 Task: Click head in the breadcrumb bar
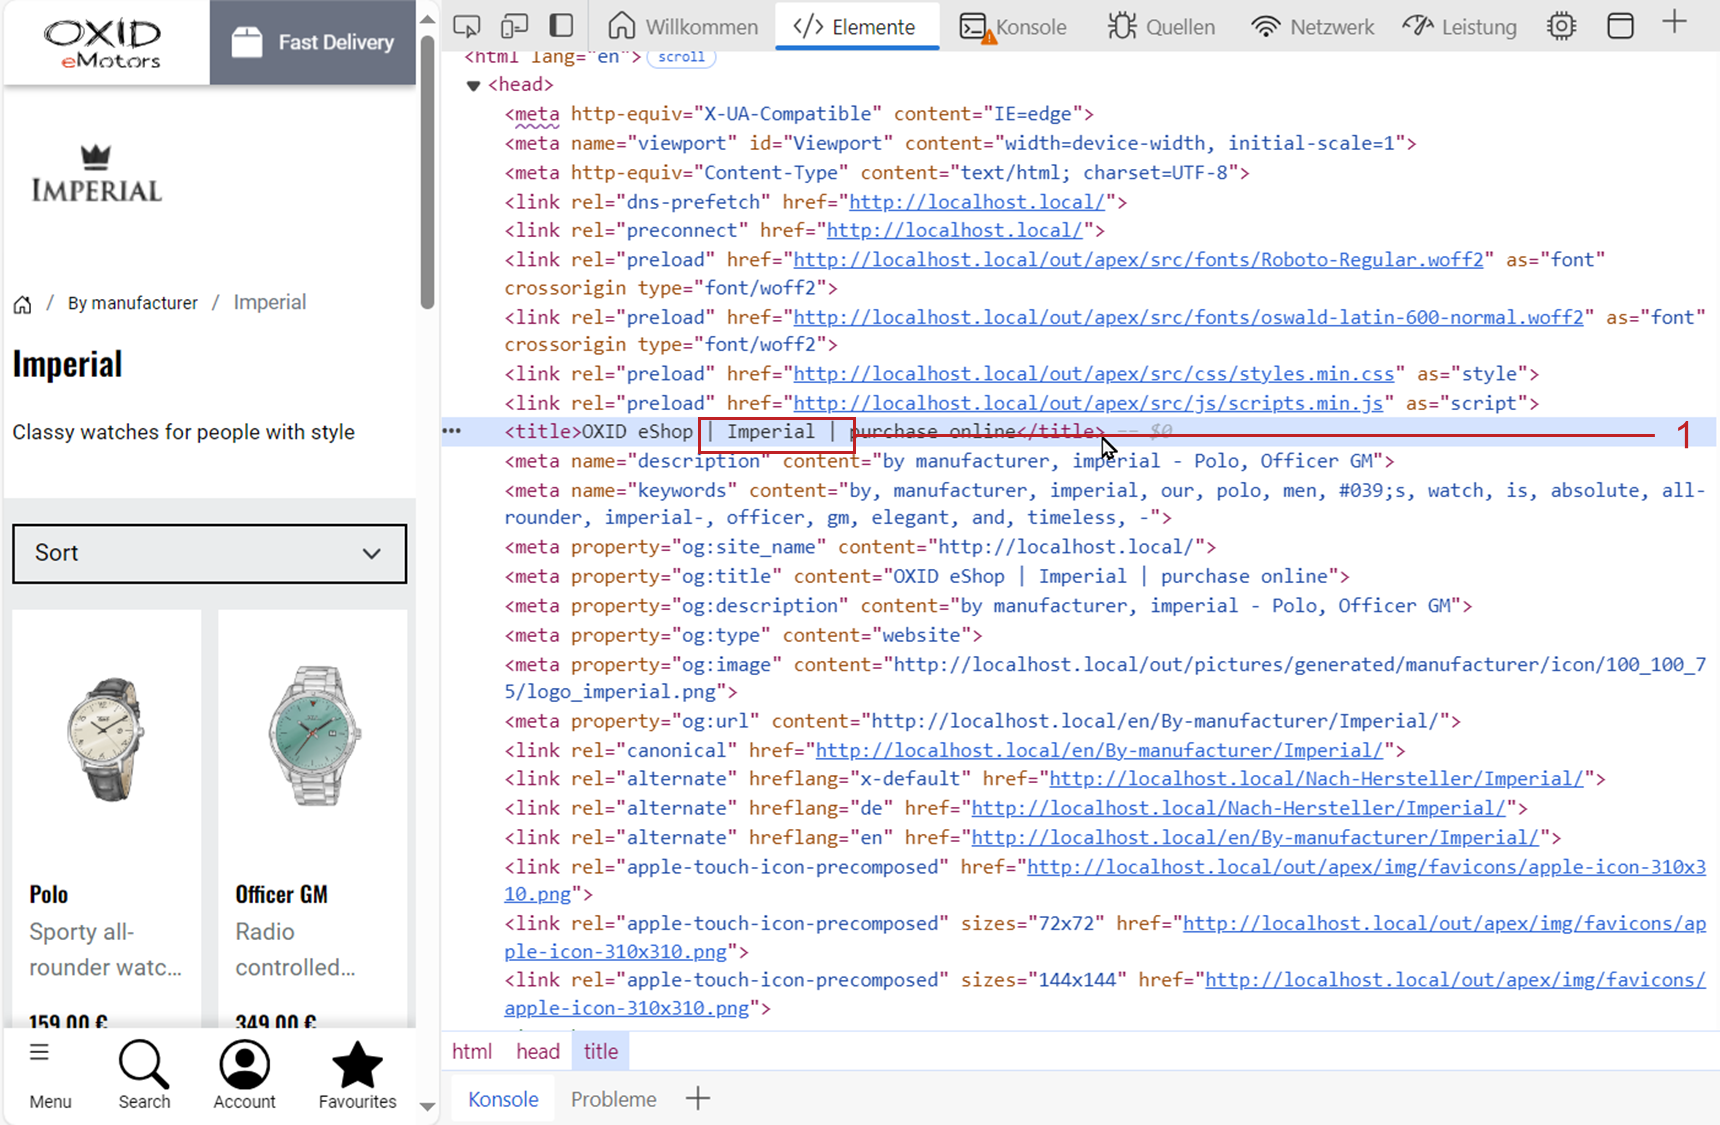pyautogui.click(x=538, y=1051)
